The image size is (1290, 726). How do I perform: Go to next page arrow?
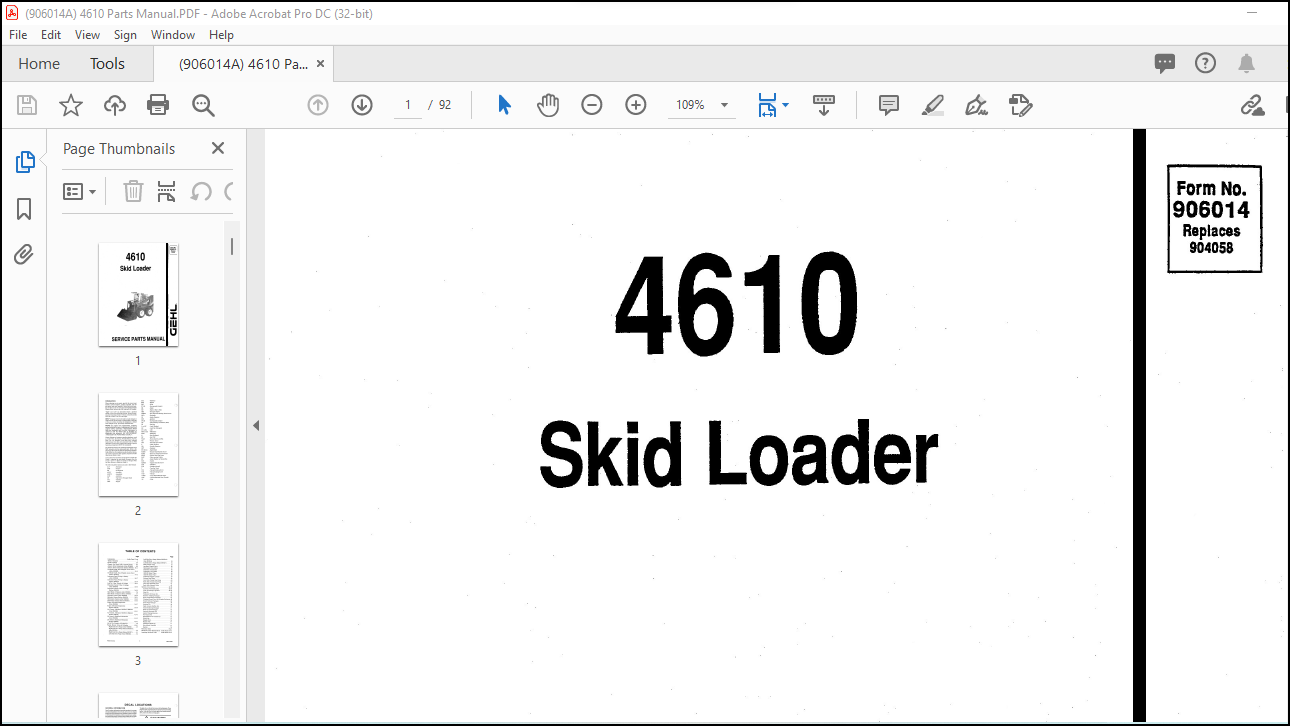tap(362, 105)
